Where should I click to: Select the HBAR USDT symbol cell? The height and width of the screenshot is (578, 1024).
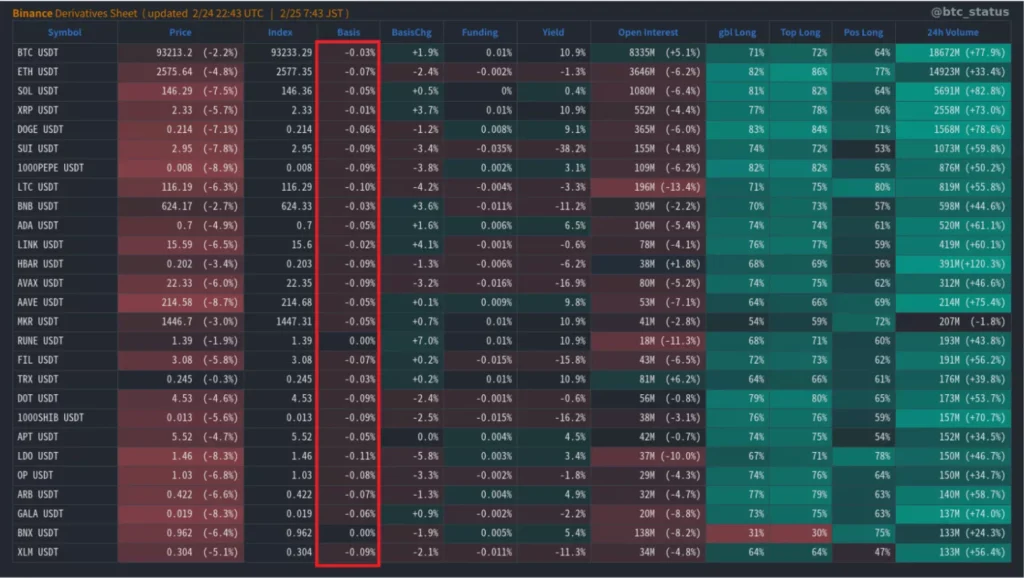(x=65, y=264)
